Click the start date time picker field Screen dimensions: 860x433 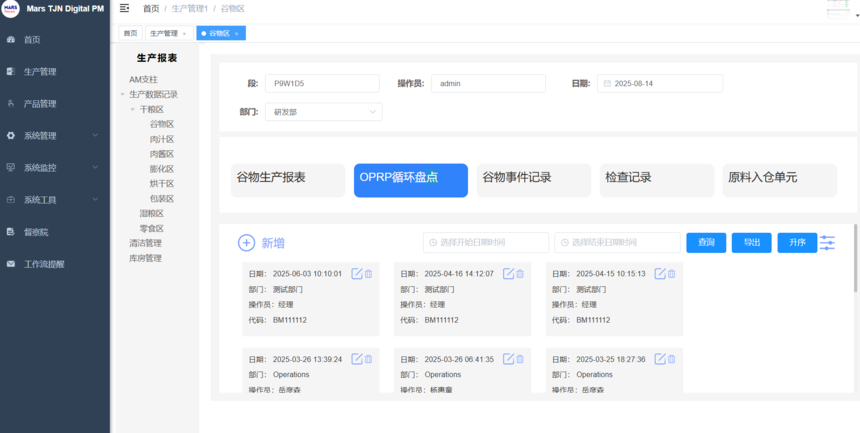coord(486,243)
